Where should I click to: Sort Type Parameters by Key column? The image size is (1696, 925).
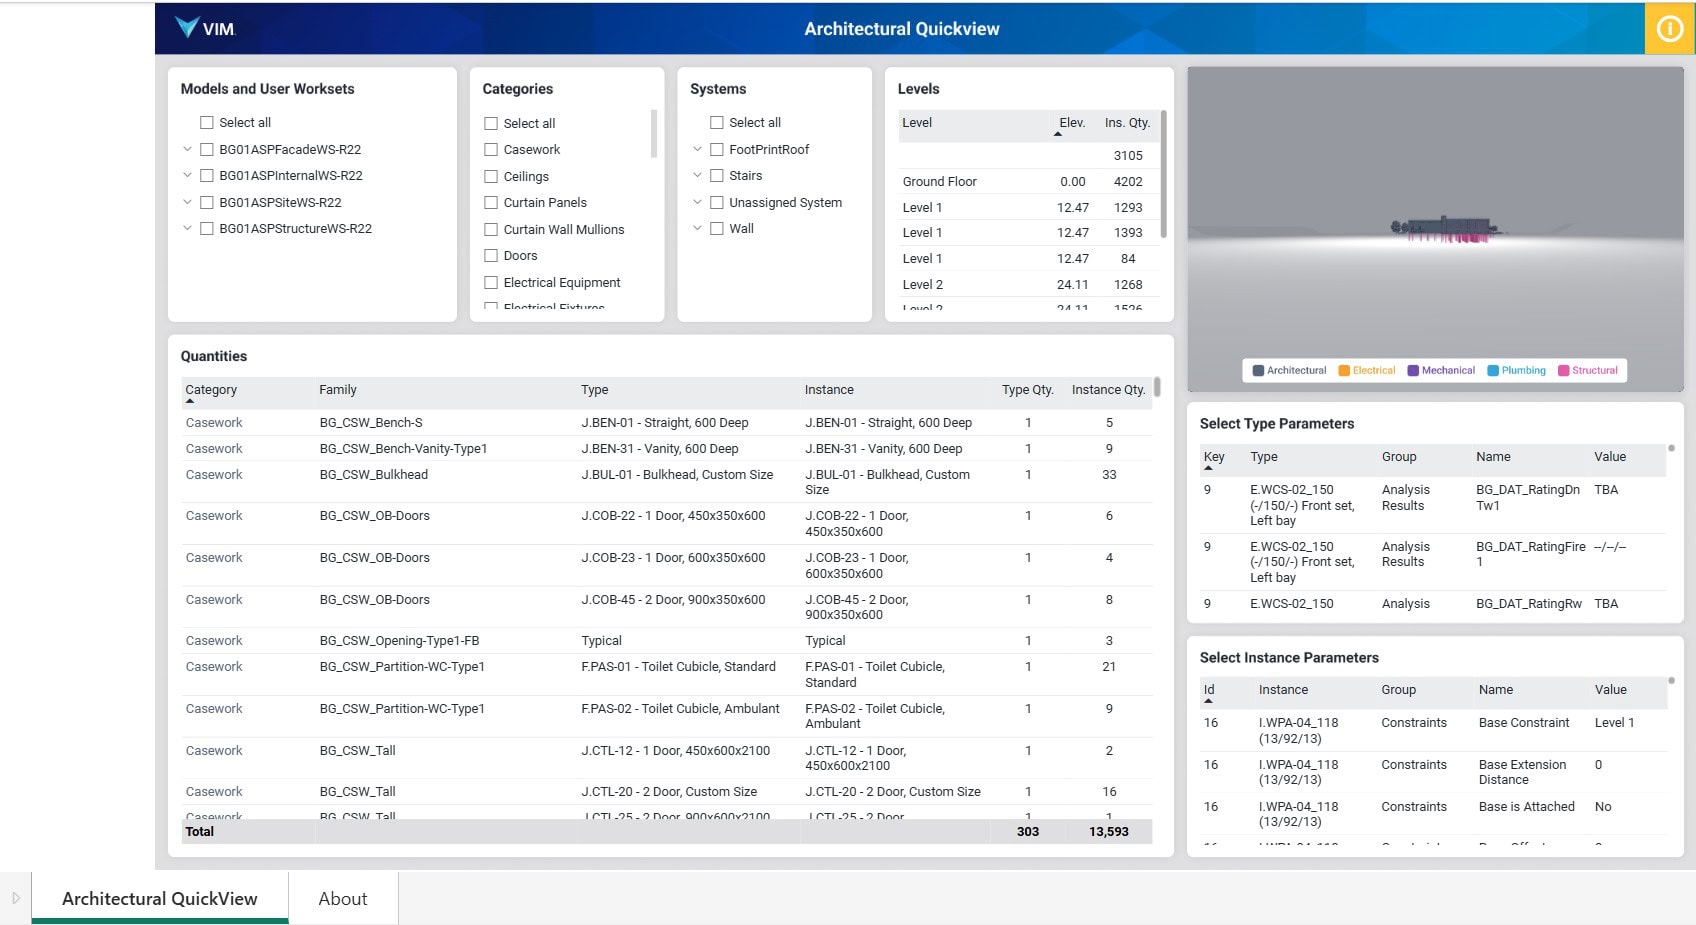pos(1214,457)
